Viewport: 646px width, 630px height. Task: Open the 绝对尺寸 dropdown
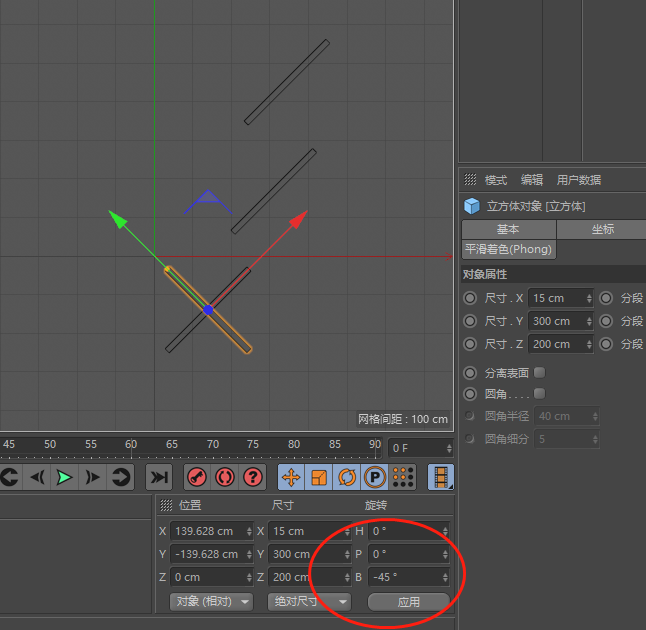click(x=311, y=601)
